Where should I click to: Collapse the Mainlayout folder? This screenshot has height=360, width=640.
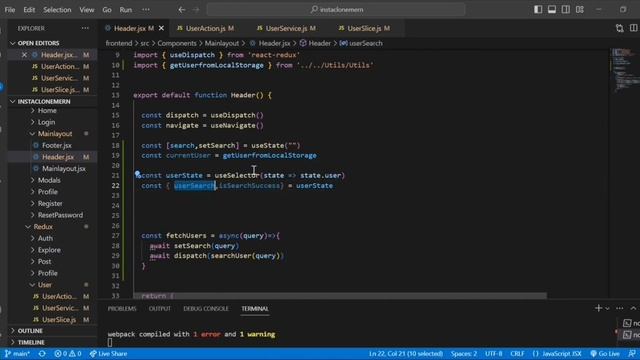(x=55, y=133)
